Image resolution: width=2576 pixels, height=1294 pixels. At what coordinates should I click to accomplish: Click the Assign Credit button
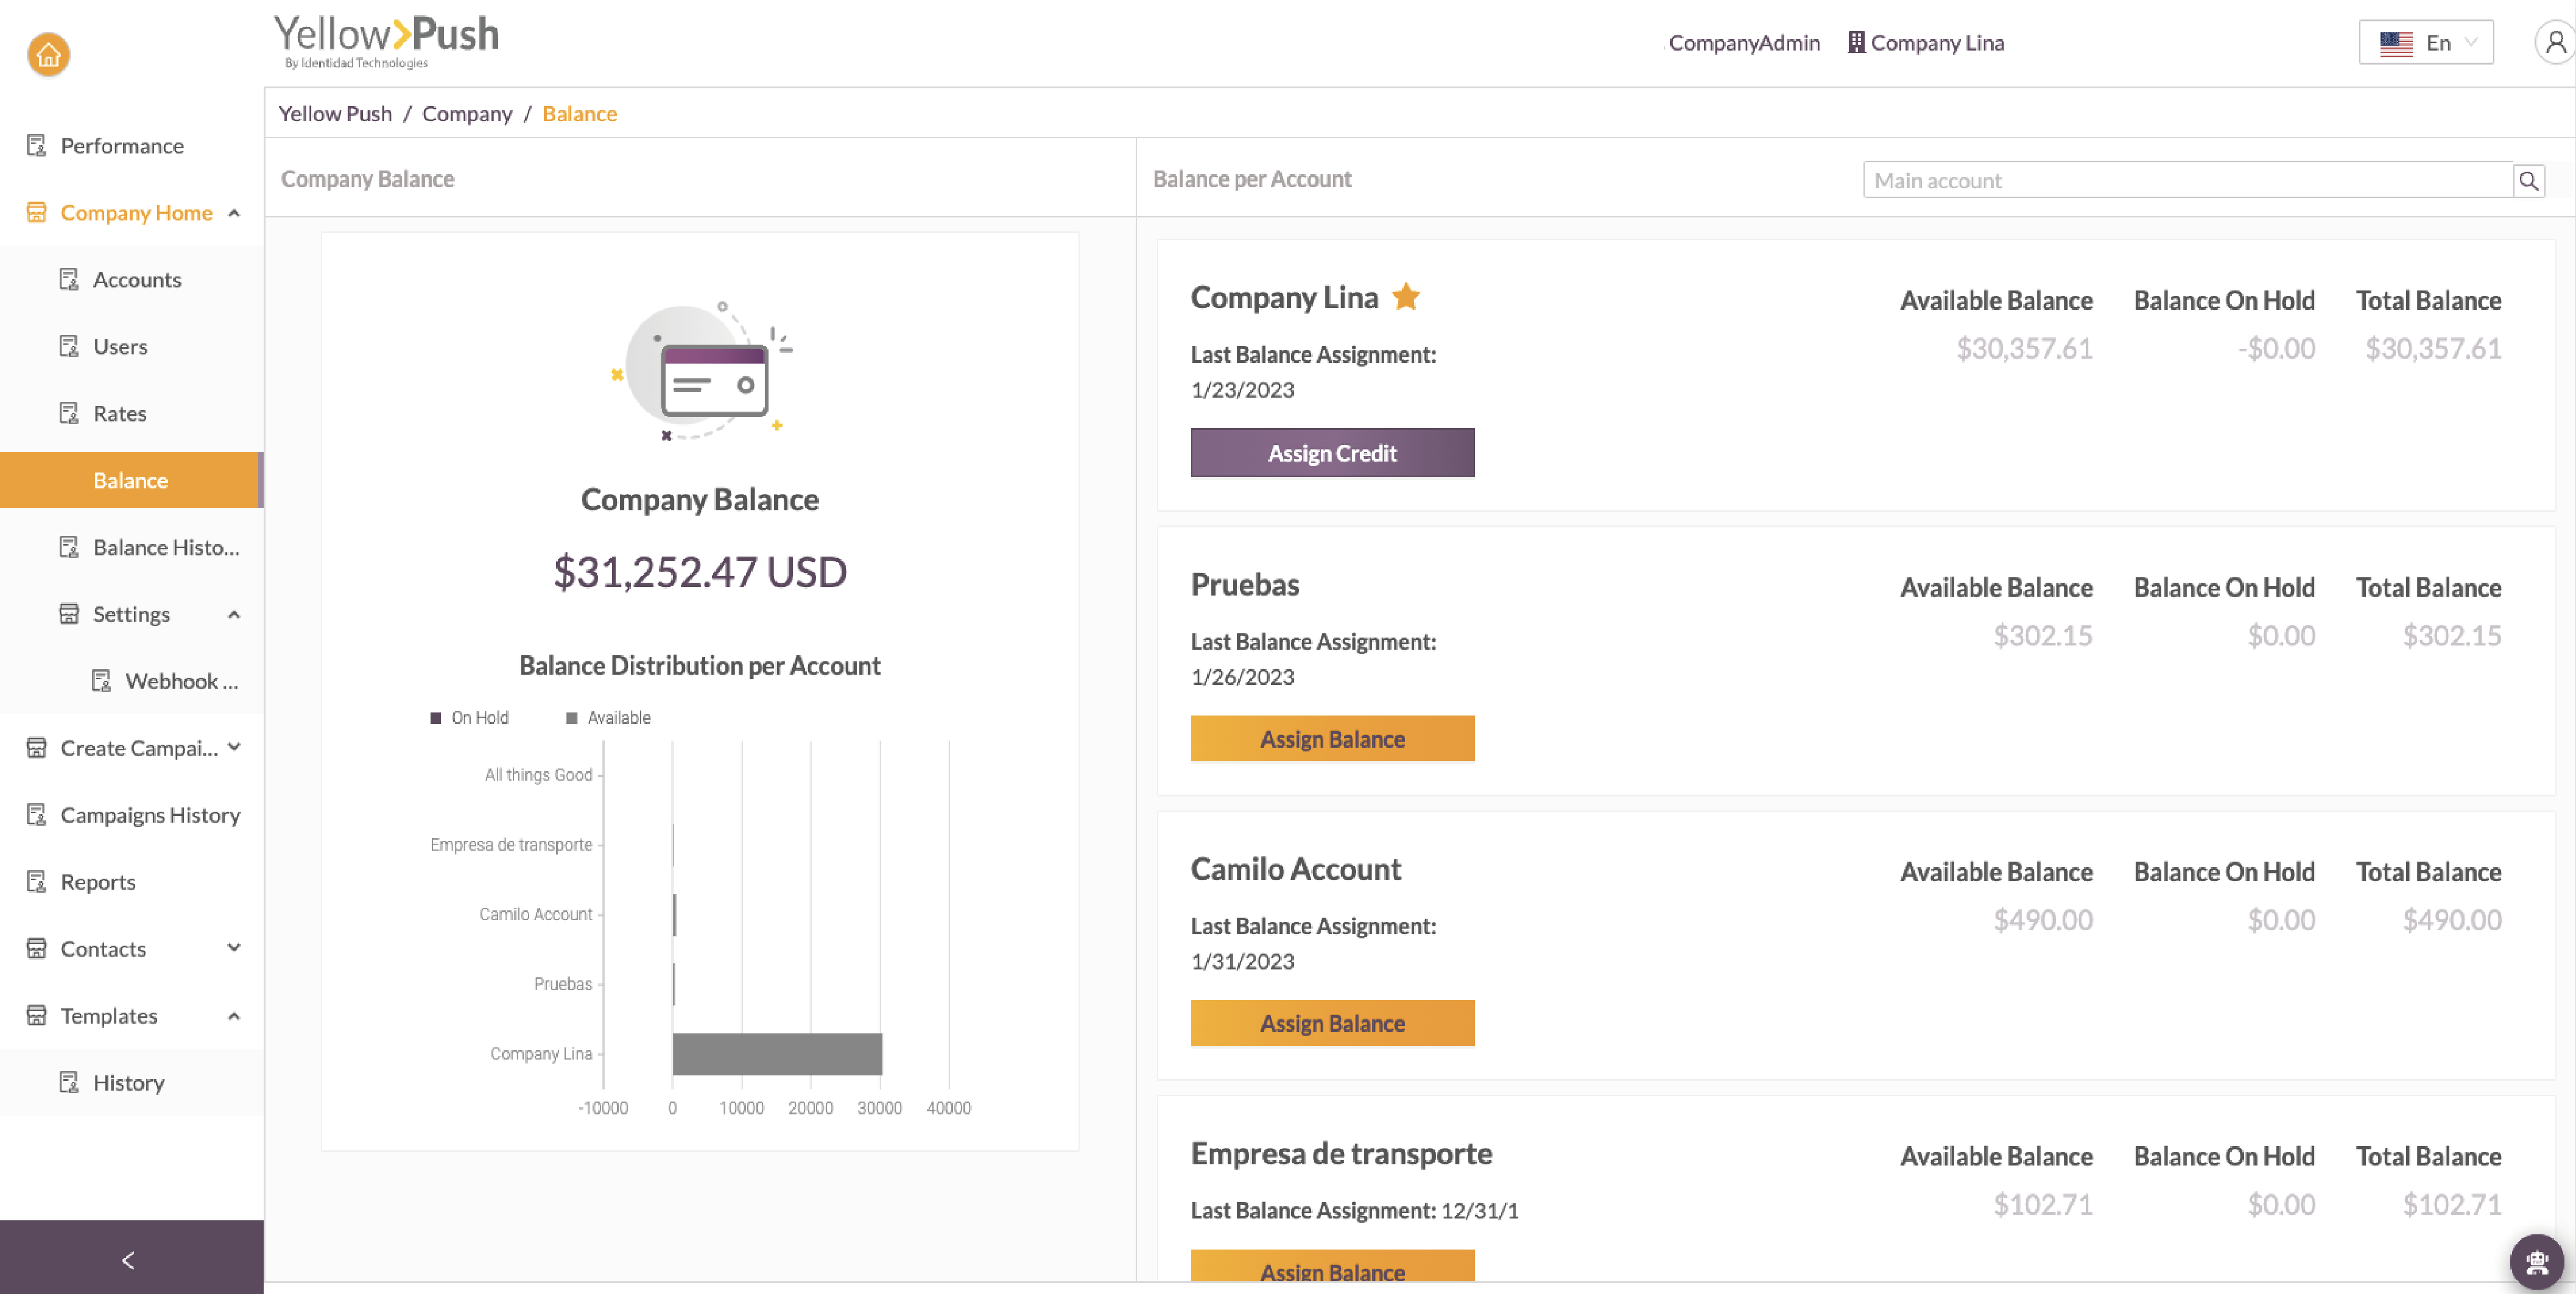click(x=1331, y=452)
